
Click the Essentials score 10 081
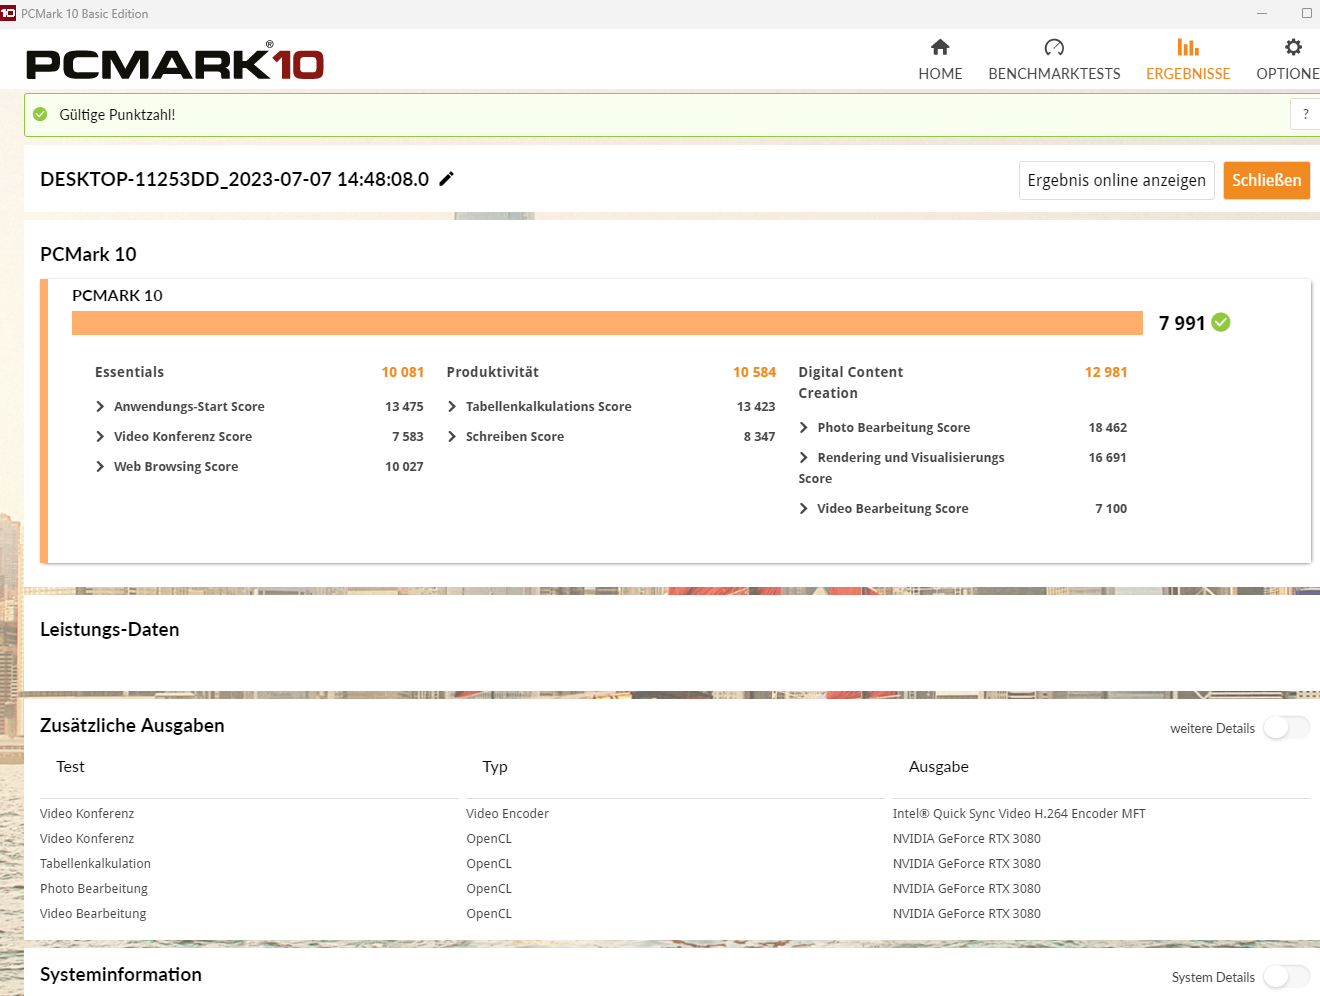(x=403, y=372)
